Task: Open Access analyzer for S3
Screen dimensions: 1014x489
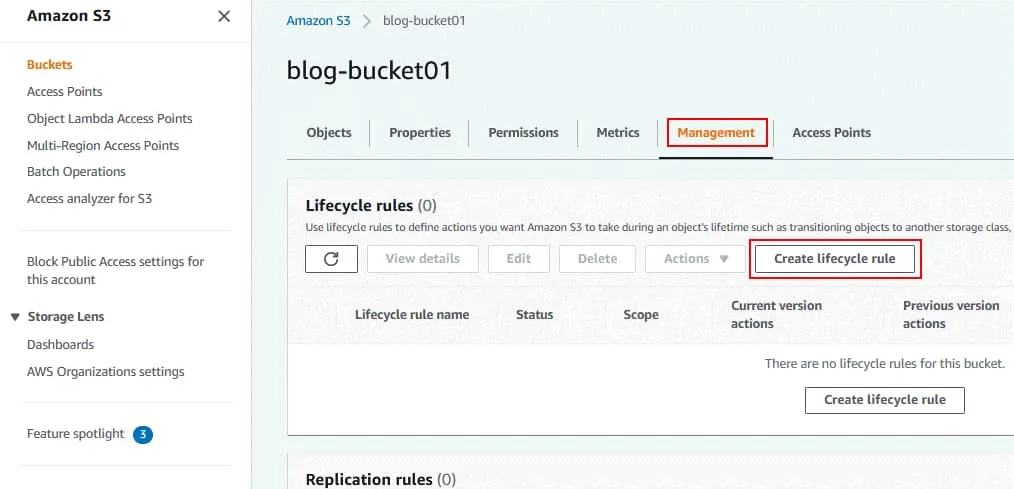Action: click(x=90, y=198)
